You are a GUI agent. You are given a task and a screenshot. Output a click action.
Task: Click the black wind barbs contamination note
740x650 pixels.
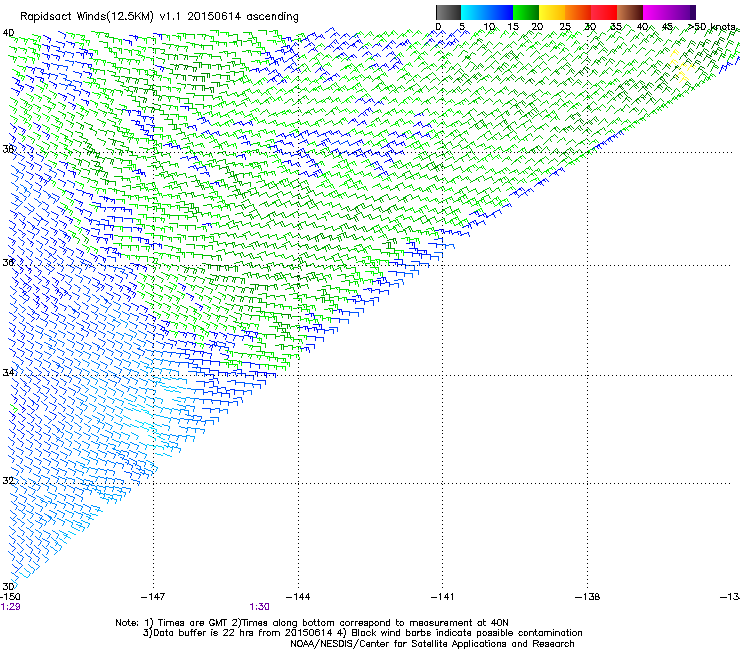click(x=460, y=633)
